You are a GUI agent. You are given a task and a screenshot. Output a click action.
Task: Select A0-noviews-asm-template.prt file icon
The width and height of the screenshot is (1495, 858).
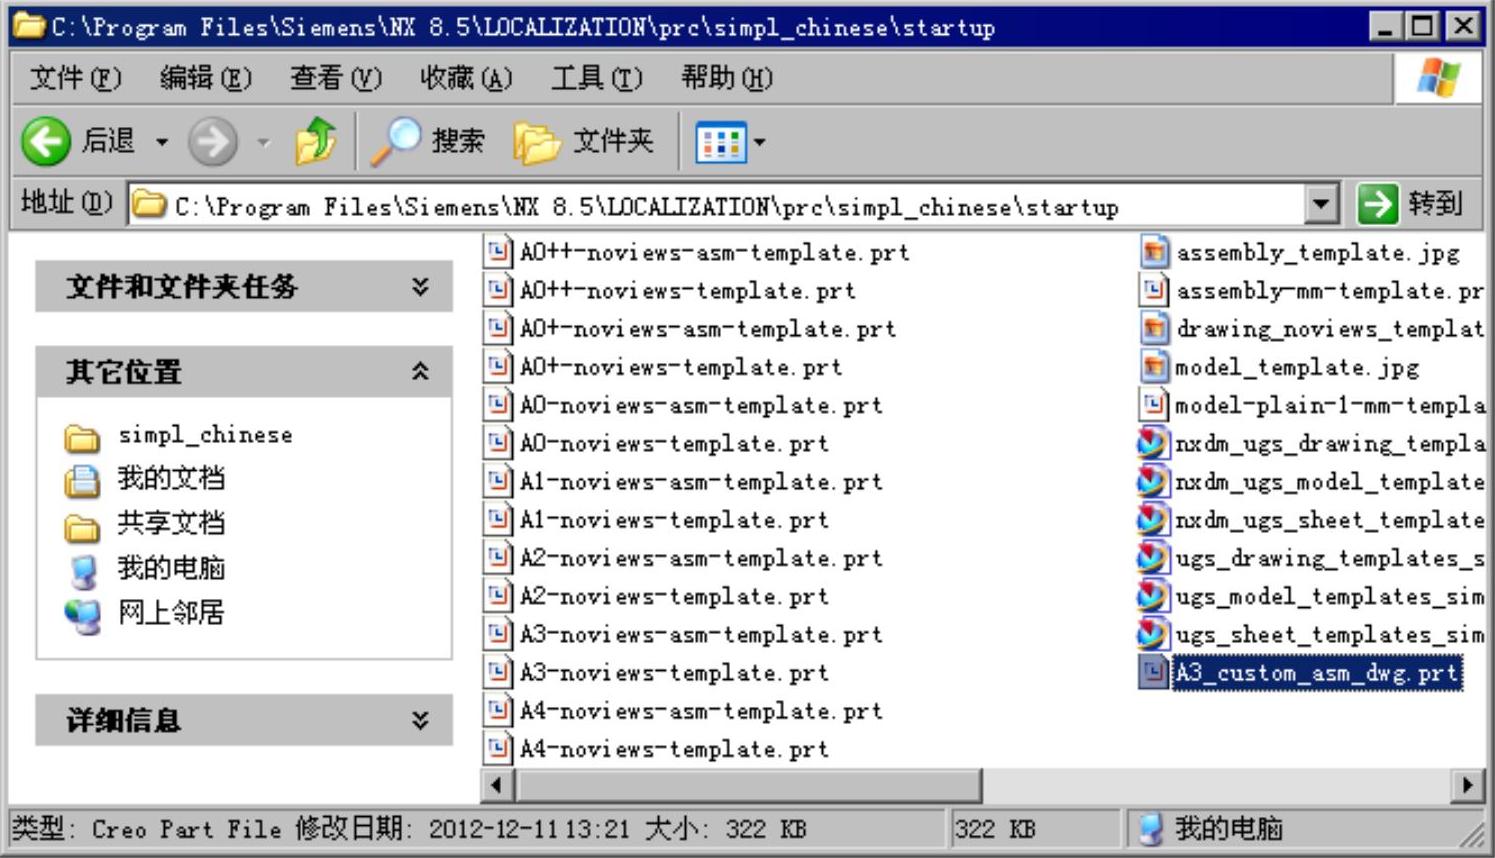[x=498, y=404]
